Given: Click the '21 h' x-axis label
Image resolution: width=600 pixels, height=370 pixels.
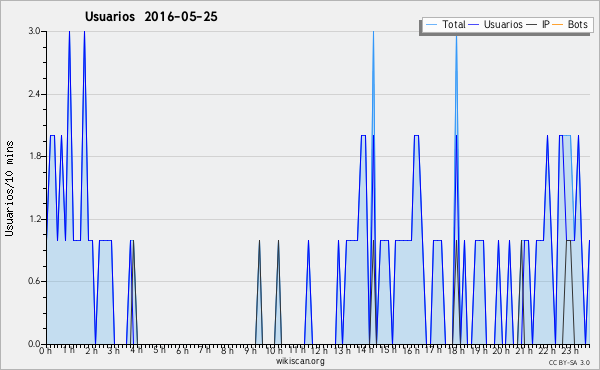Looking at the screenshot, I should pos(524,351).
